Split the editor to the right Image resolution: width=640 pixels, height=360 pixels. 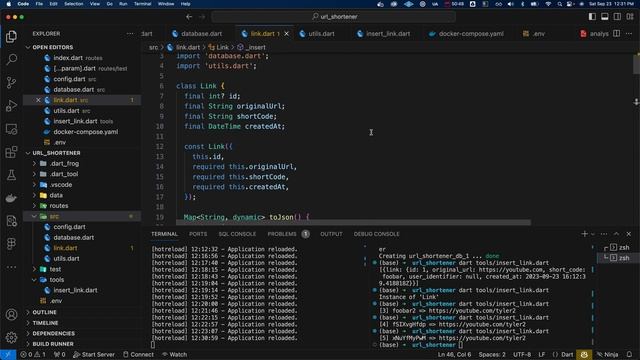click(x=616, y=33)
